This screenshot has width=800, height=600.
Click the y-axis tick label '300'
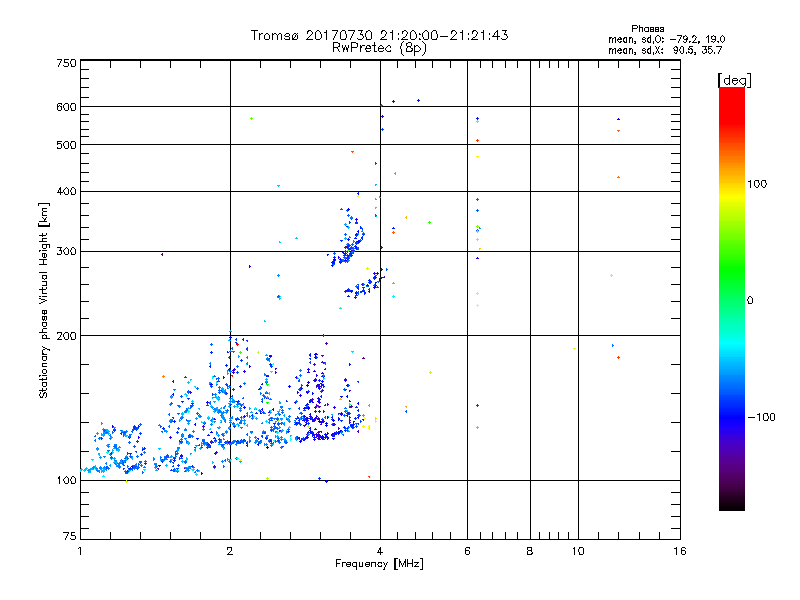pos(66,251)
